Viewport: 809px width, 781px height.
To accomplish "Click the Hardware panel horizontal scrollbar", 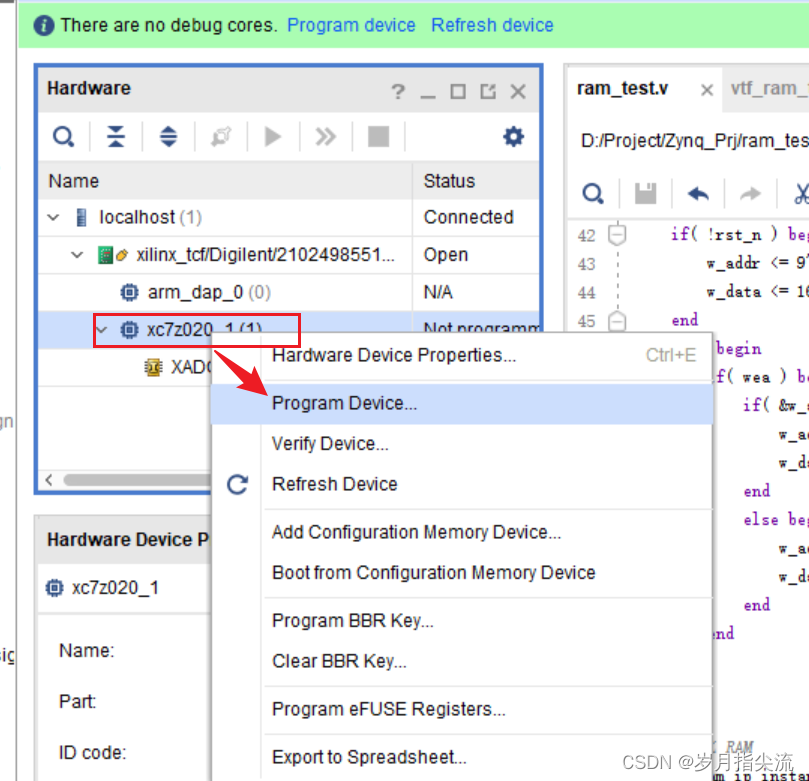I will coord(137,480).
